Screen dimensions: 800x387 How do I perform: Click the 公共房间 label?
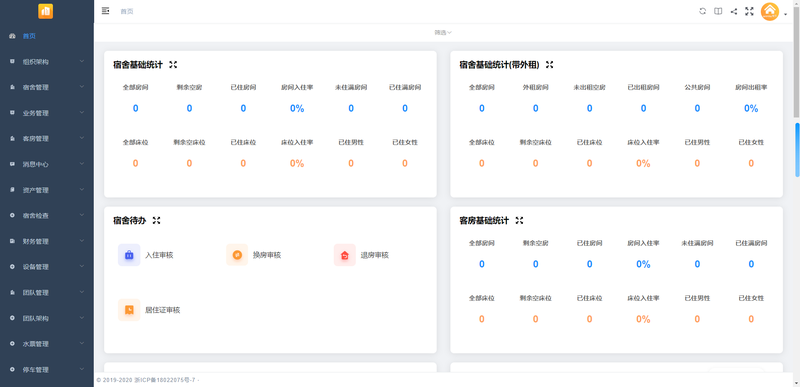click(697, 87)
